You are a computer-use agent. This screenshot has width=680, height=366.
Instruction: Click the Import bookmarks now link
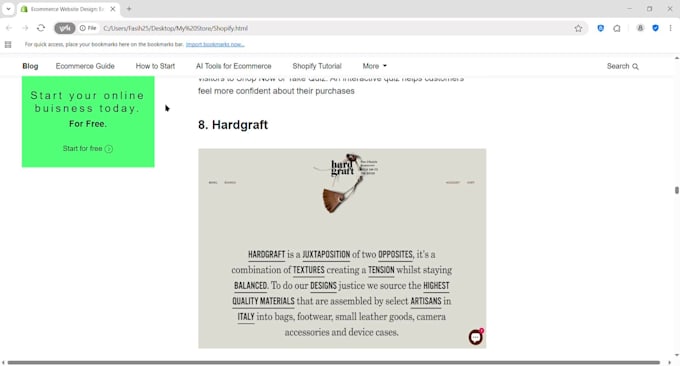tap(215, 44)
